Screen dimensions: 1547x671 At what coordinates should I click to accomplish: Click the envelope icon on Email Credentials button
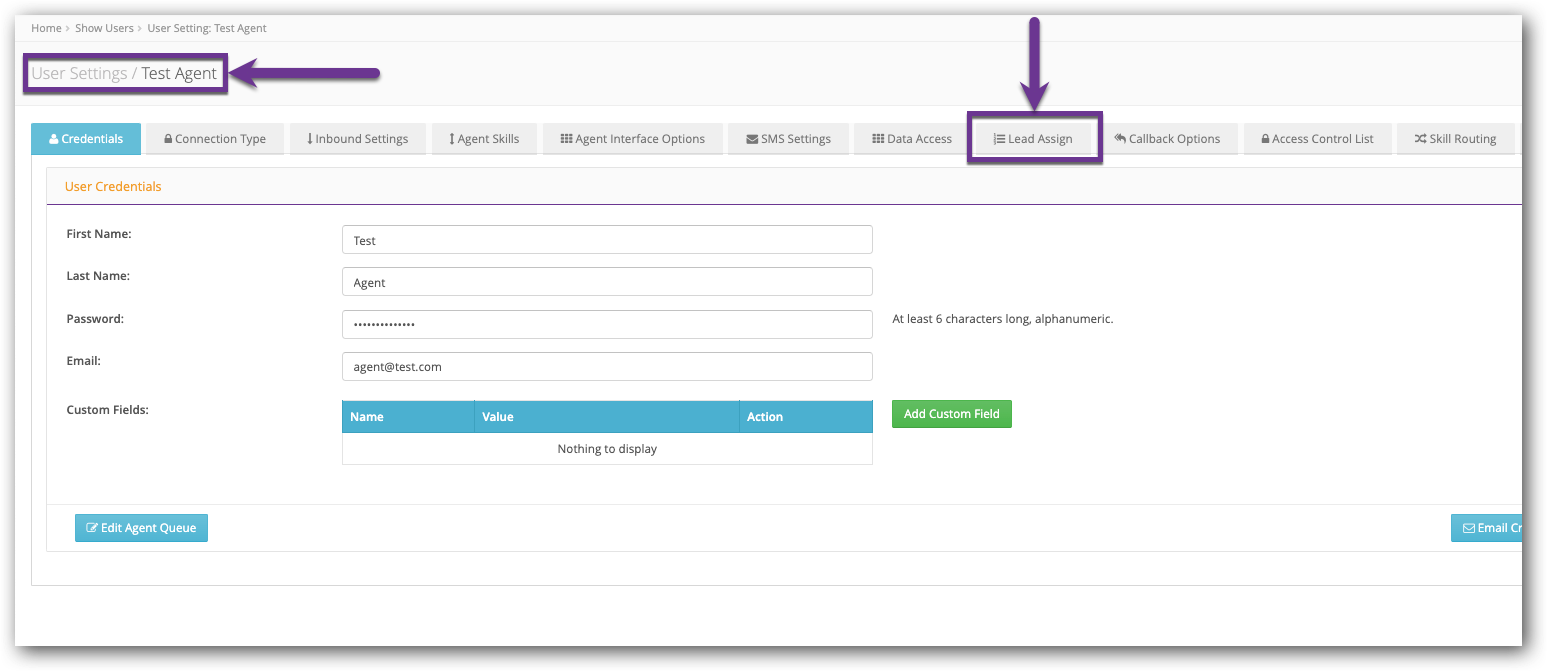pos(1468,527)
